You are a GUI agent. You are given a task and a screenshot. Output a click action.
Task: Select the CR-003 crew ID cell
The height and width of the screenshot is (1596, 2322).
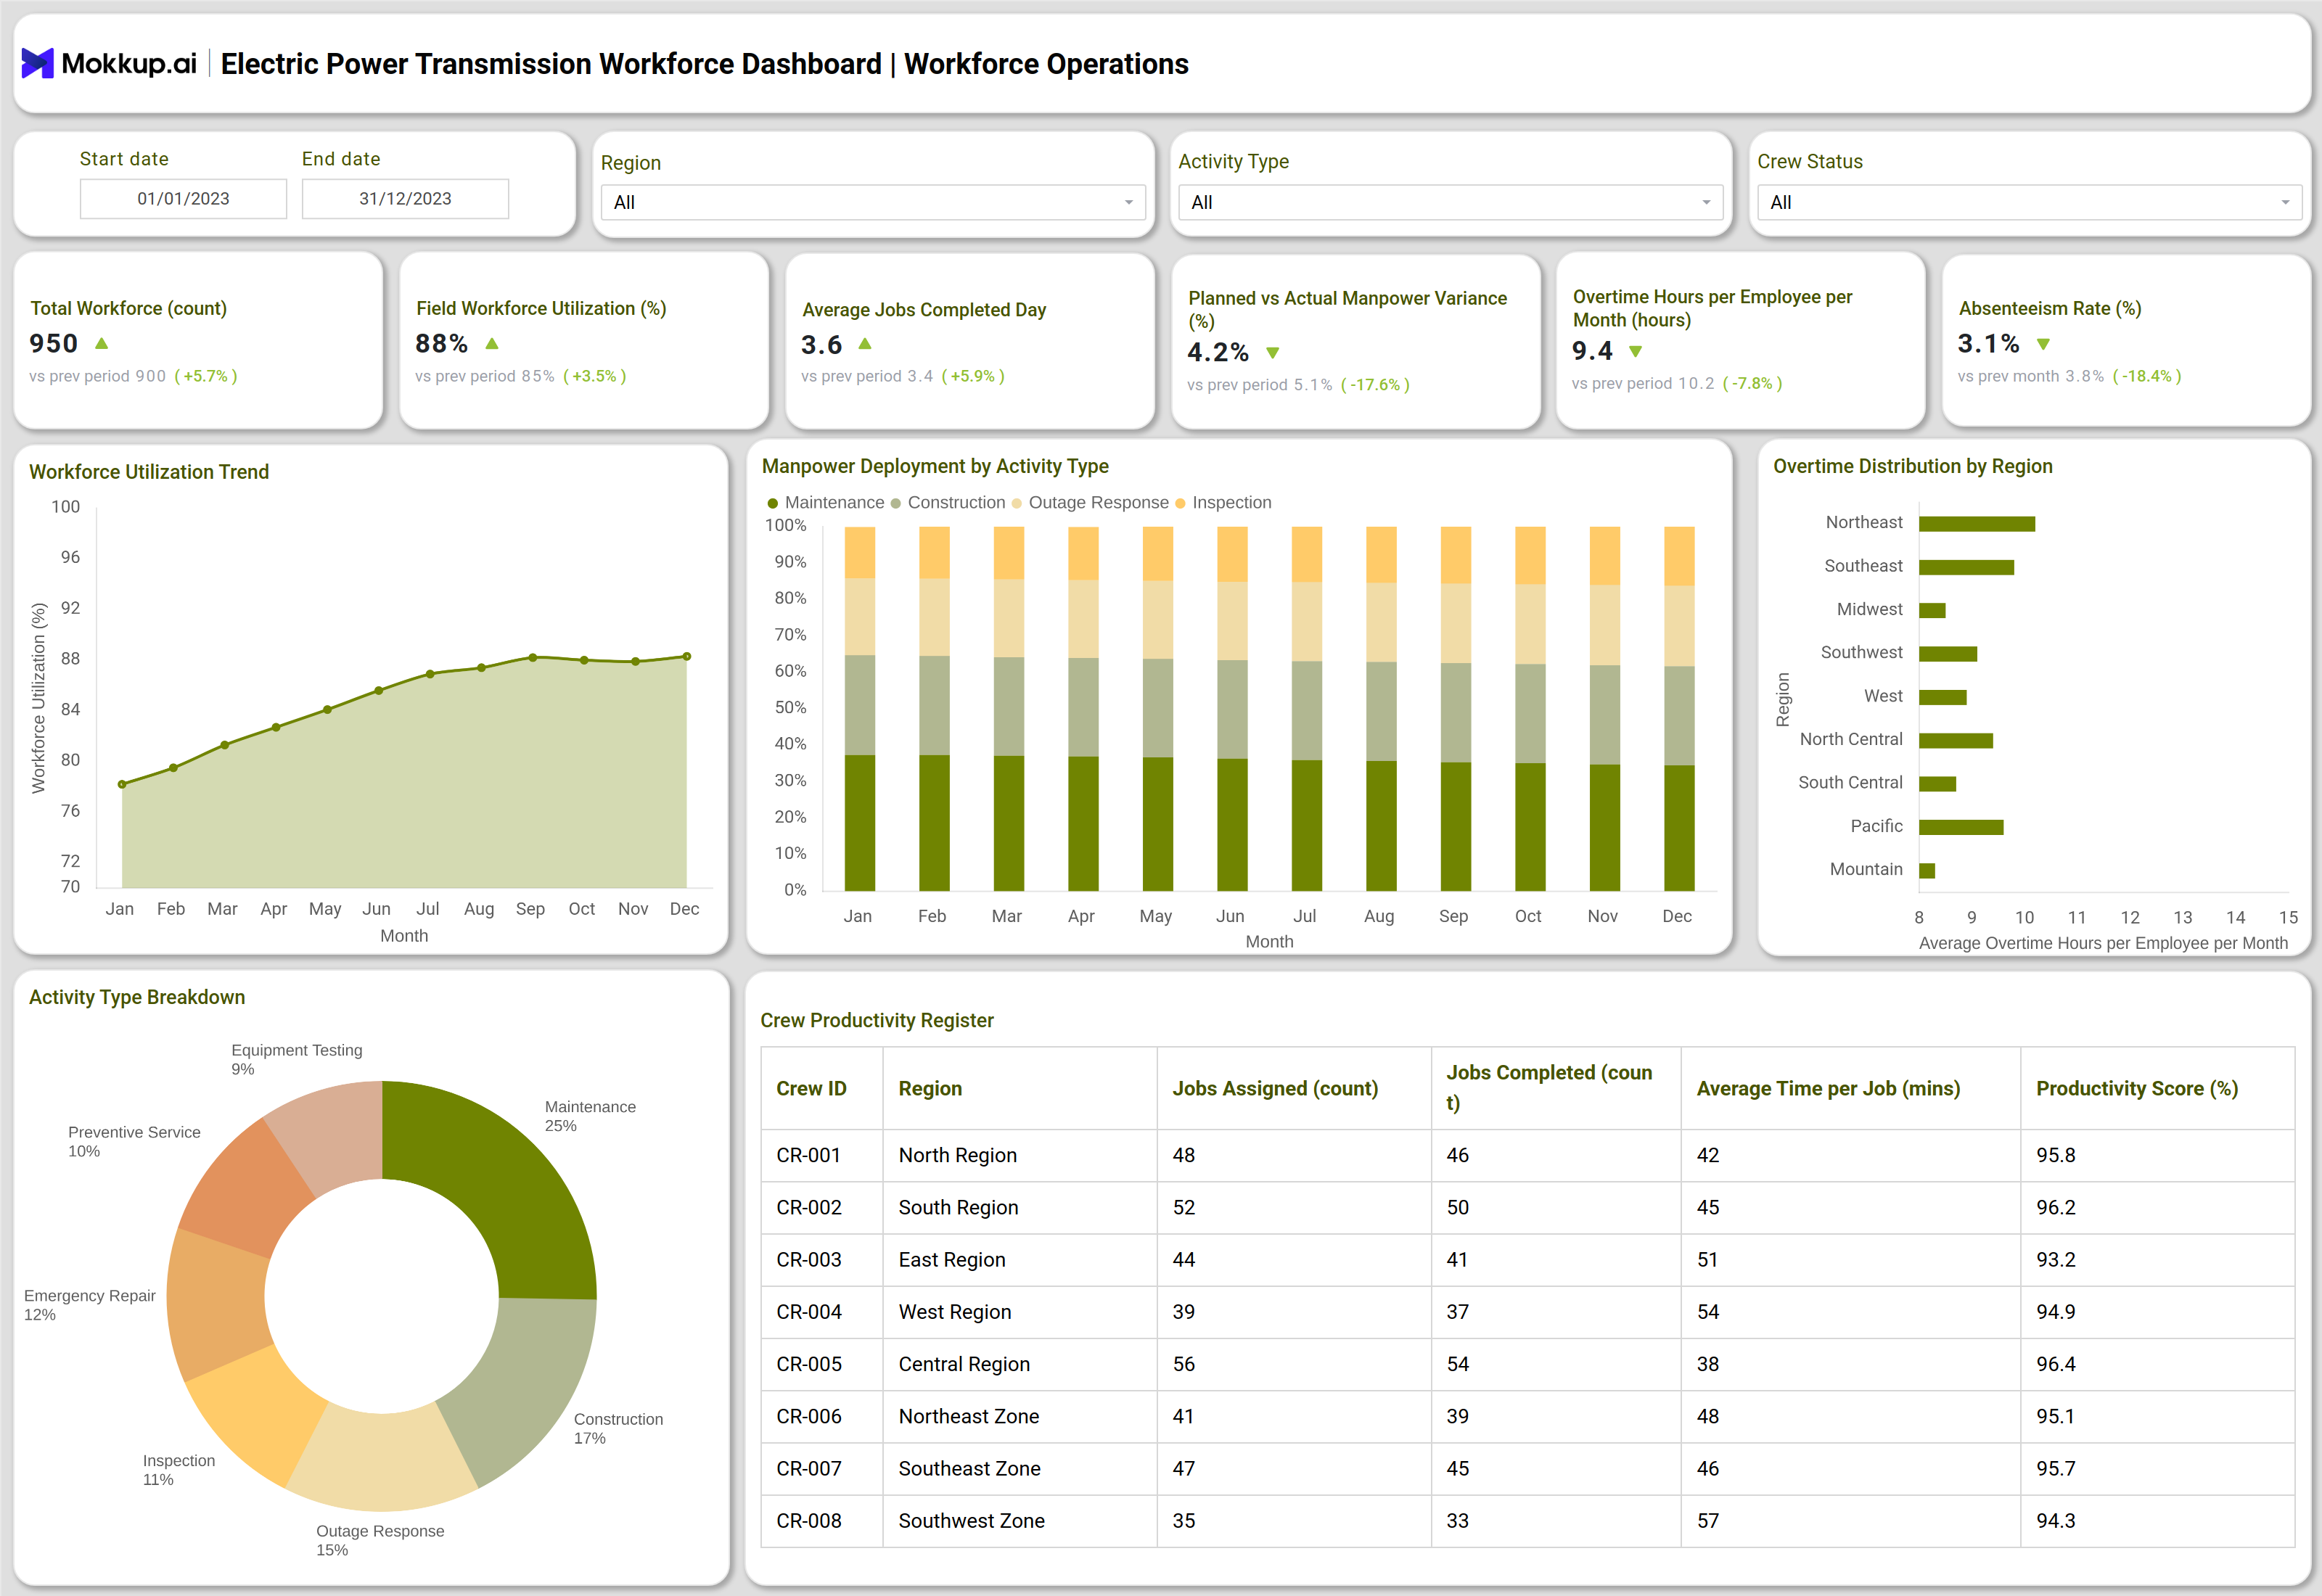pos(822,1259)
